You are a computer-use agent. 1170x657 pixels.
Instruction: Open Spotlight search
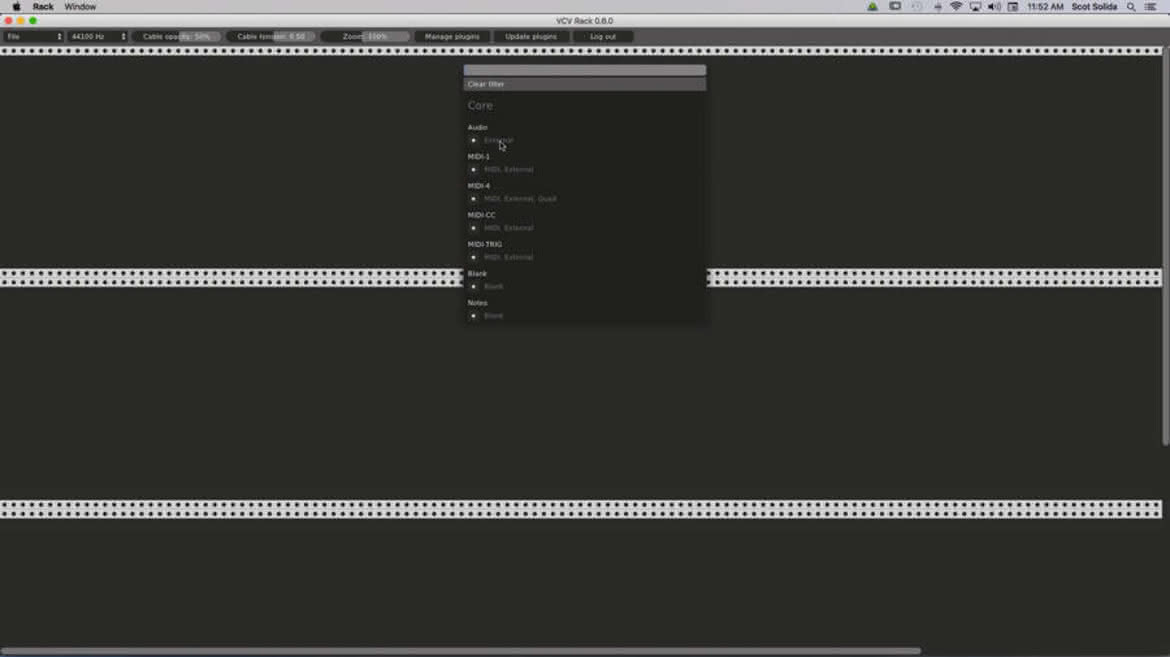(1131, 7)
